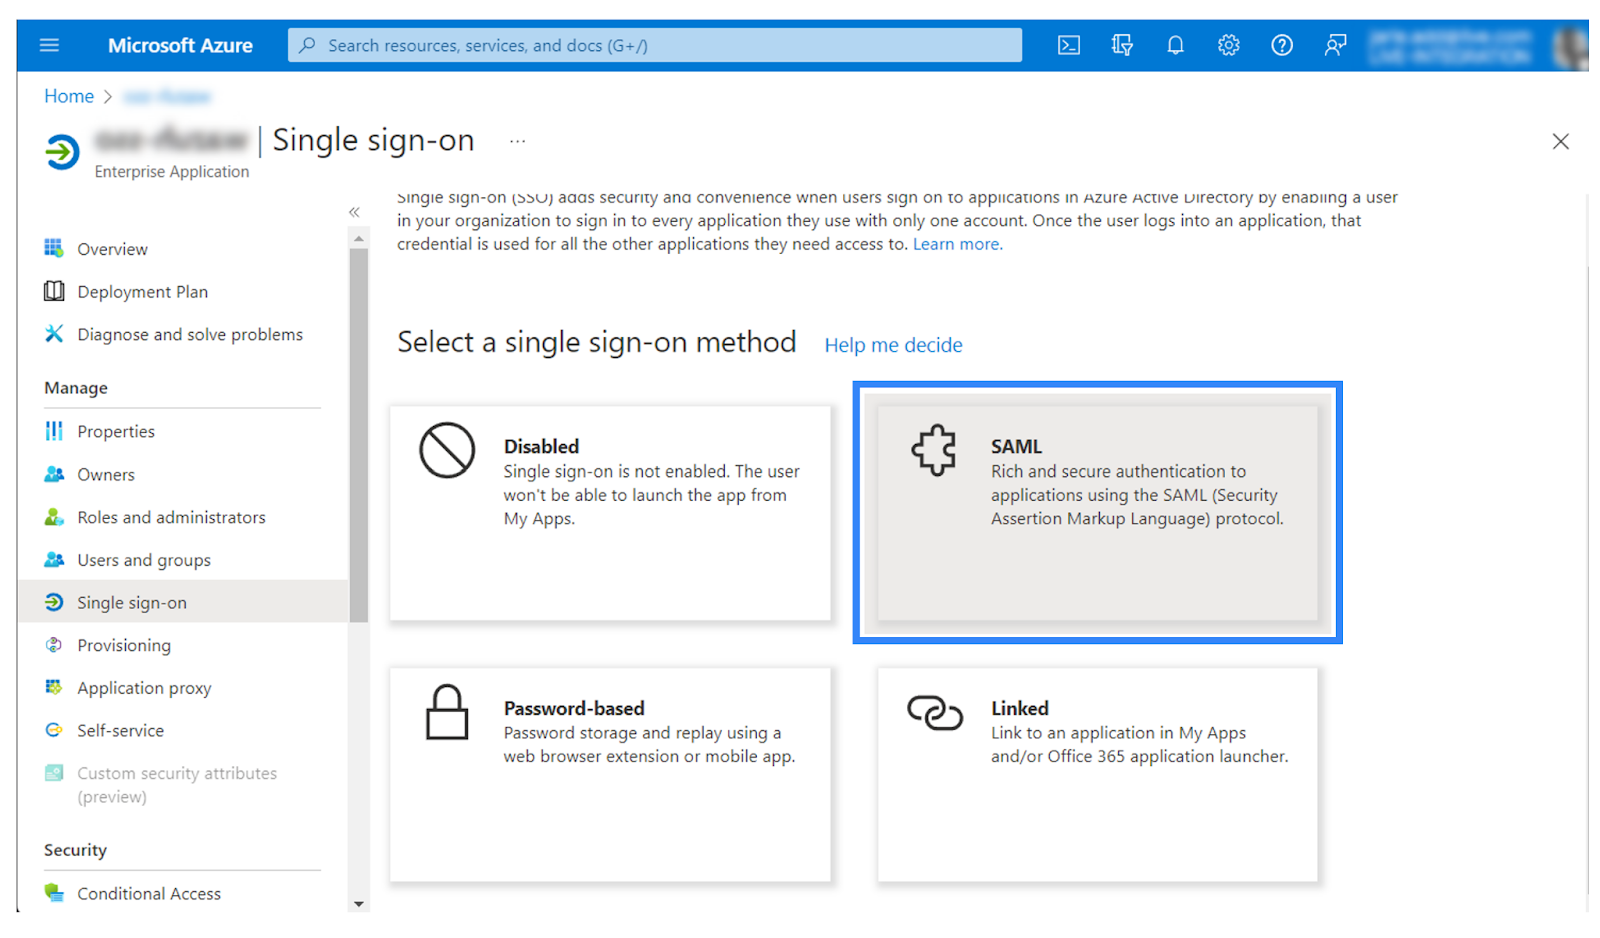This screenshot has width=1600, height=938.
Task: Open the Cloud Shell icon
Action: coord(1069,45)
